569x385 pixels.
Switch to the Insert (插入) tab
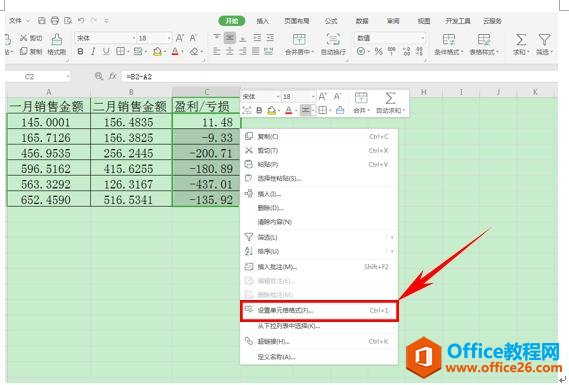(262, 21)
